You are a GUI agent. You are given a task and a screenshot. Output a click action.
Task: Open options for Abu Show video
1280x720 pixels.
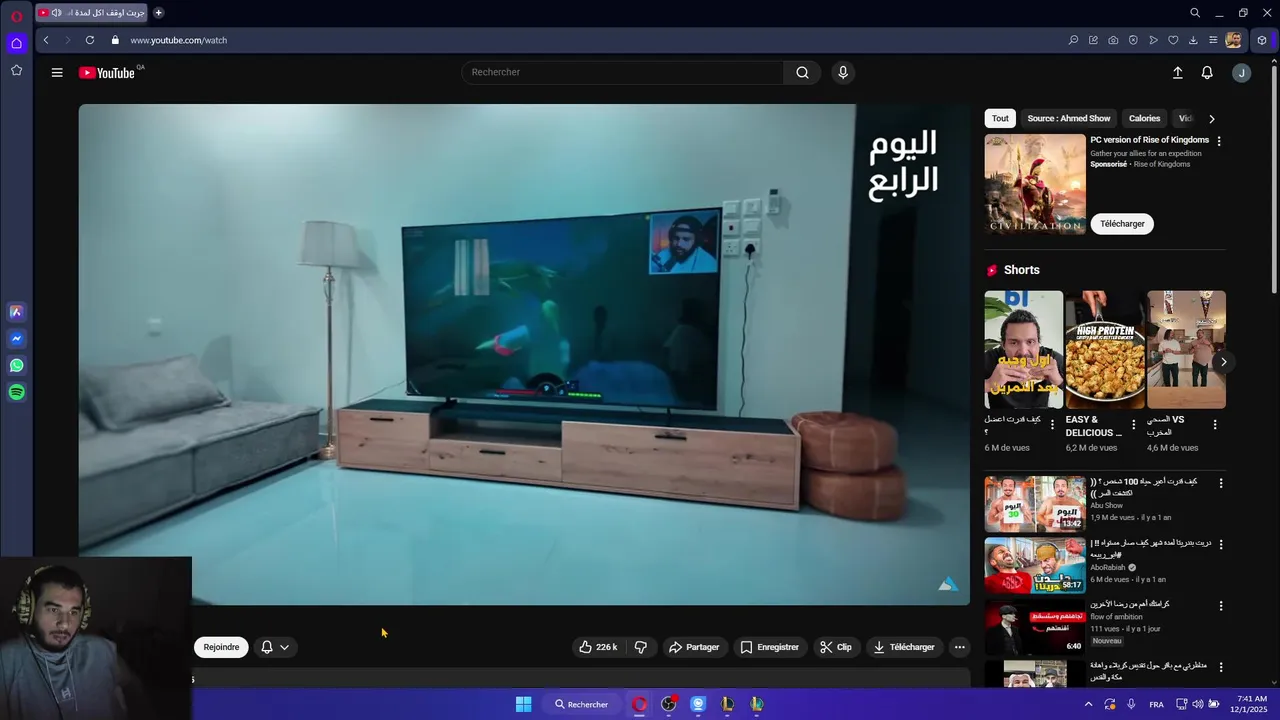[1220, 483]
